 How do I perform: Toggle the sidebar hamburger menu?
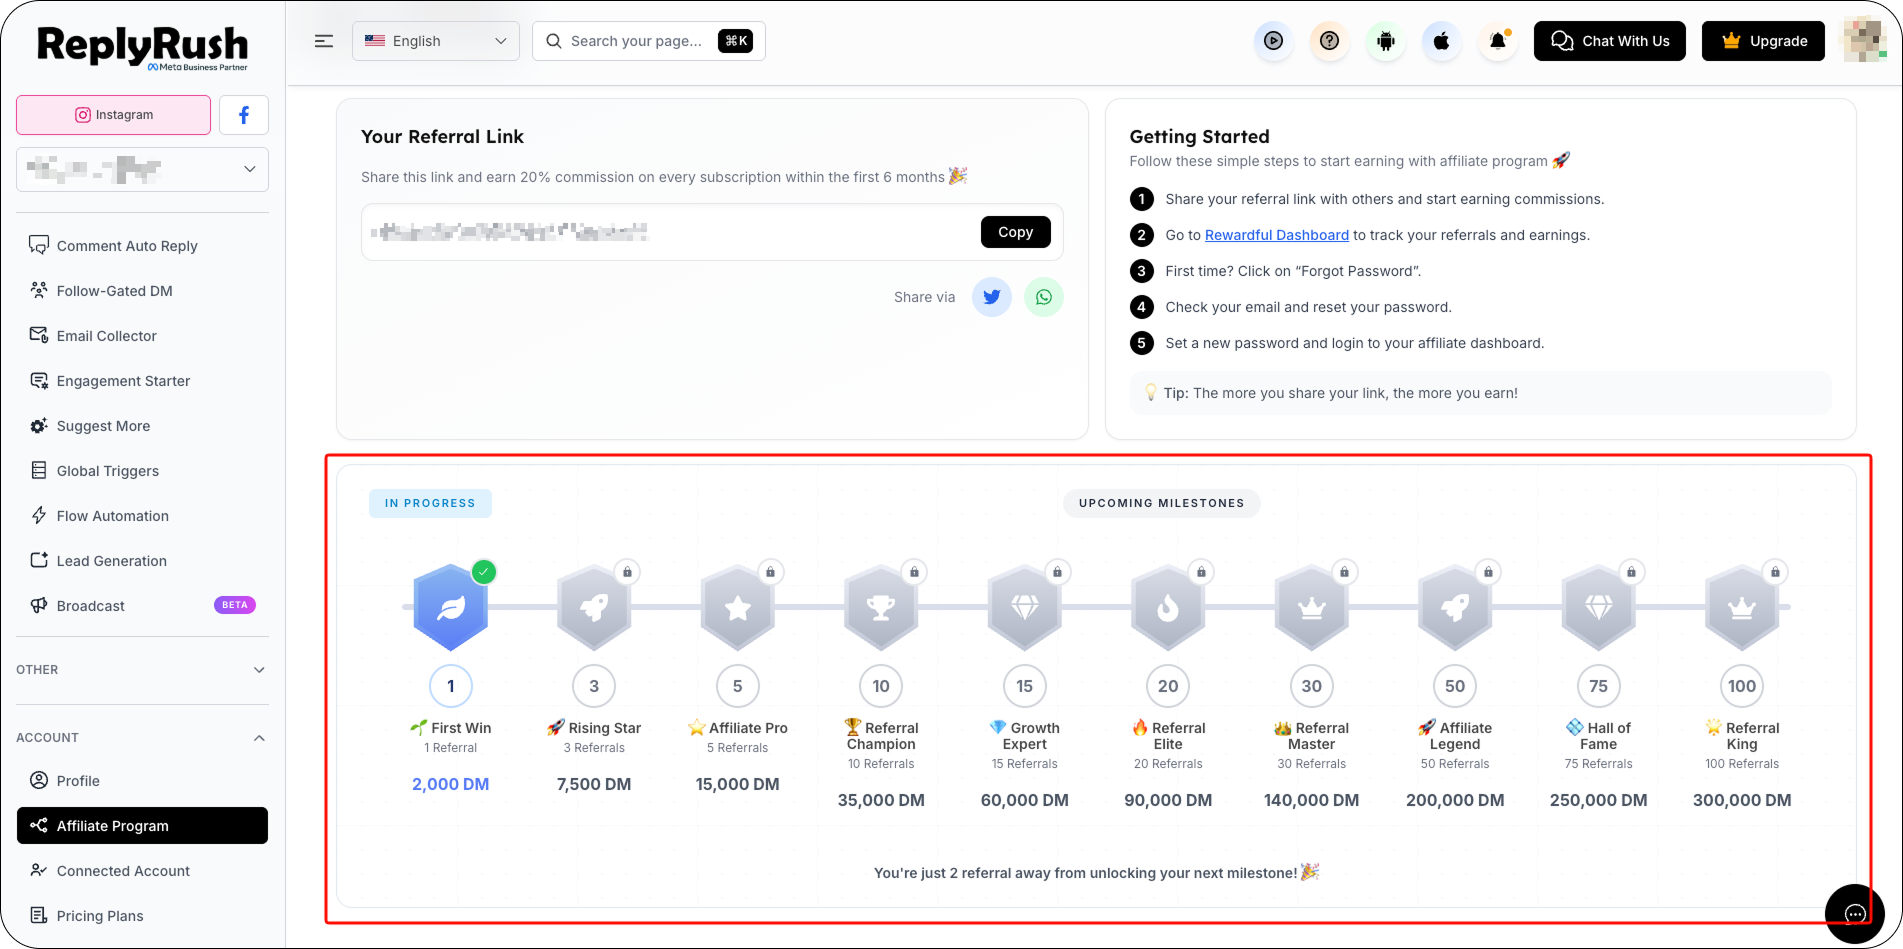(x=324, y=41)
